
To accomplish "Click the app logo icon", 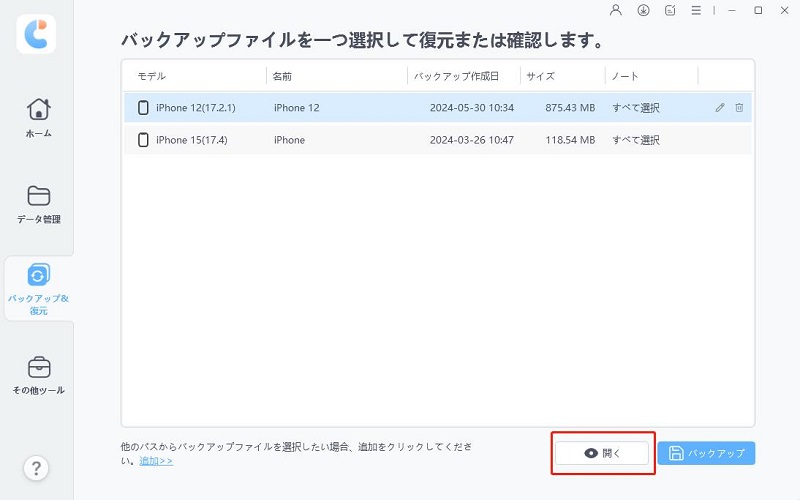I will coord(36,35).
